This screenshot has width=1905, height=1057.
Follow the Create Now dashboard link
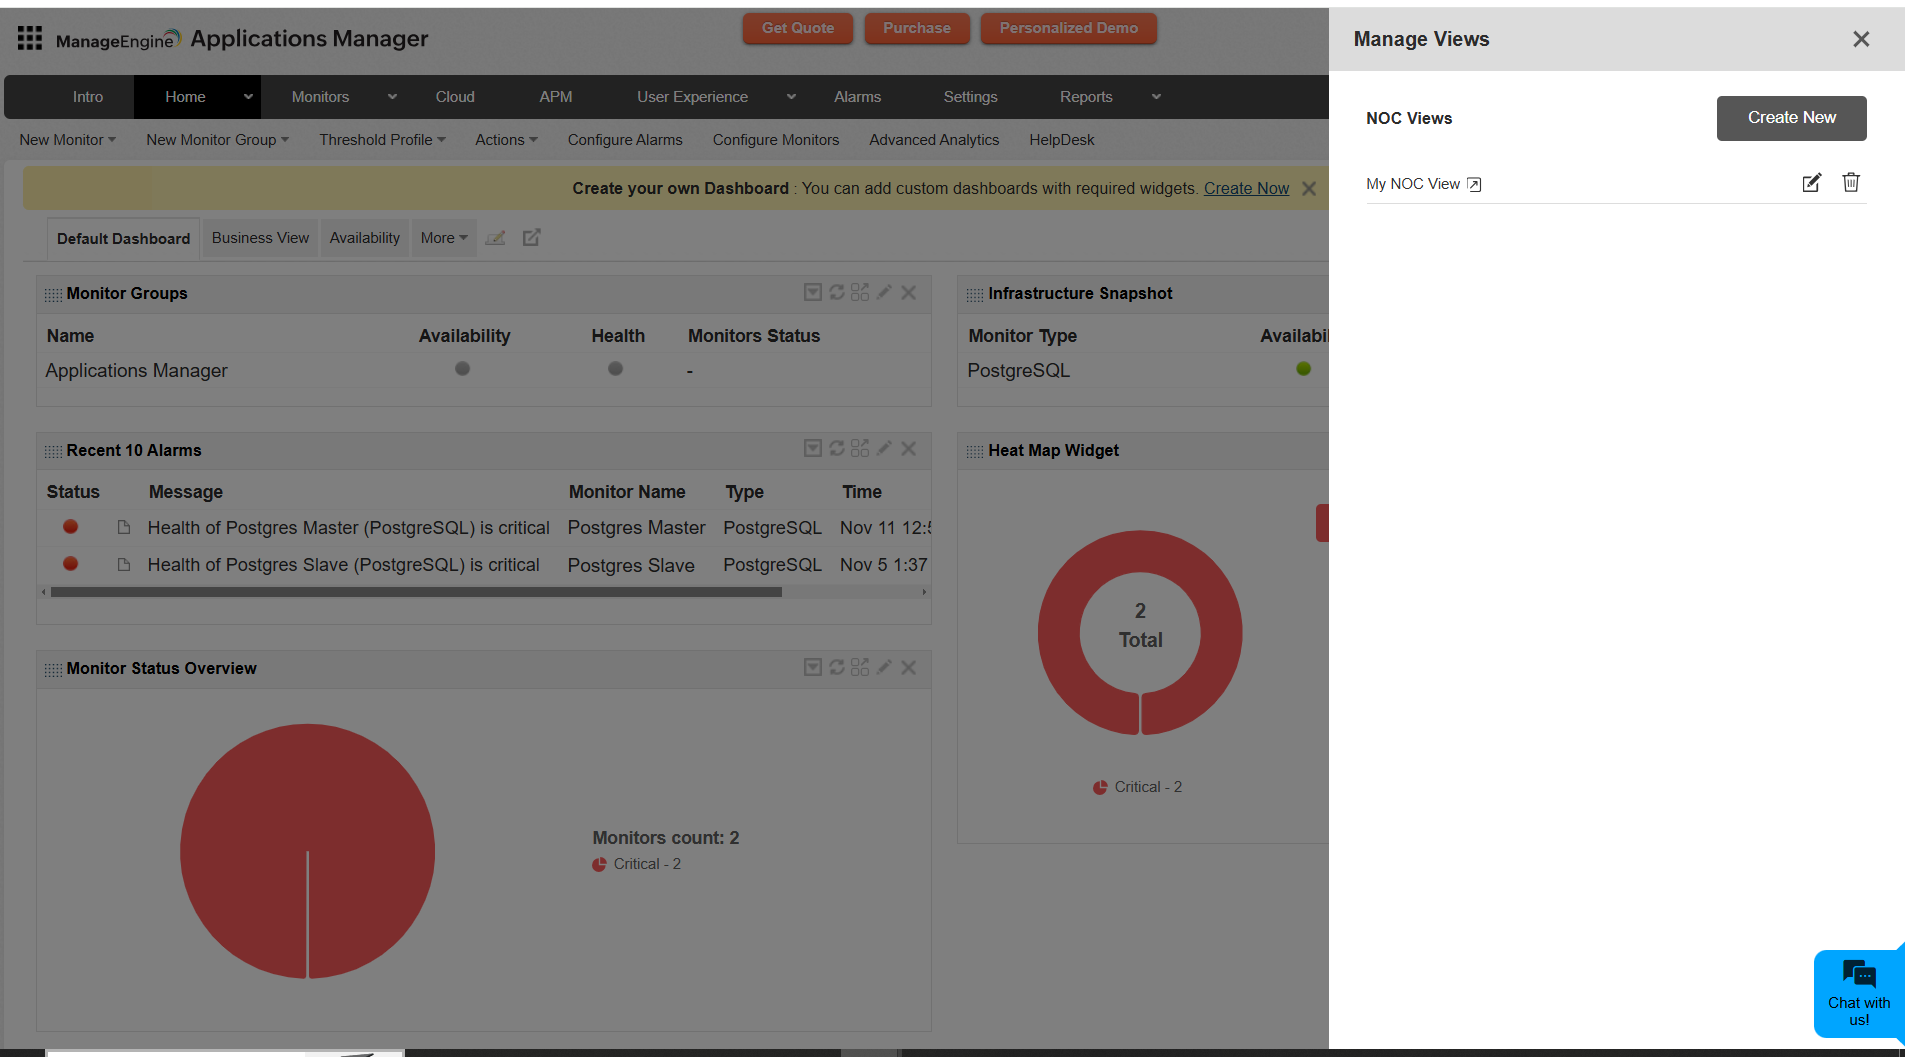(1246, 189)
